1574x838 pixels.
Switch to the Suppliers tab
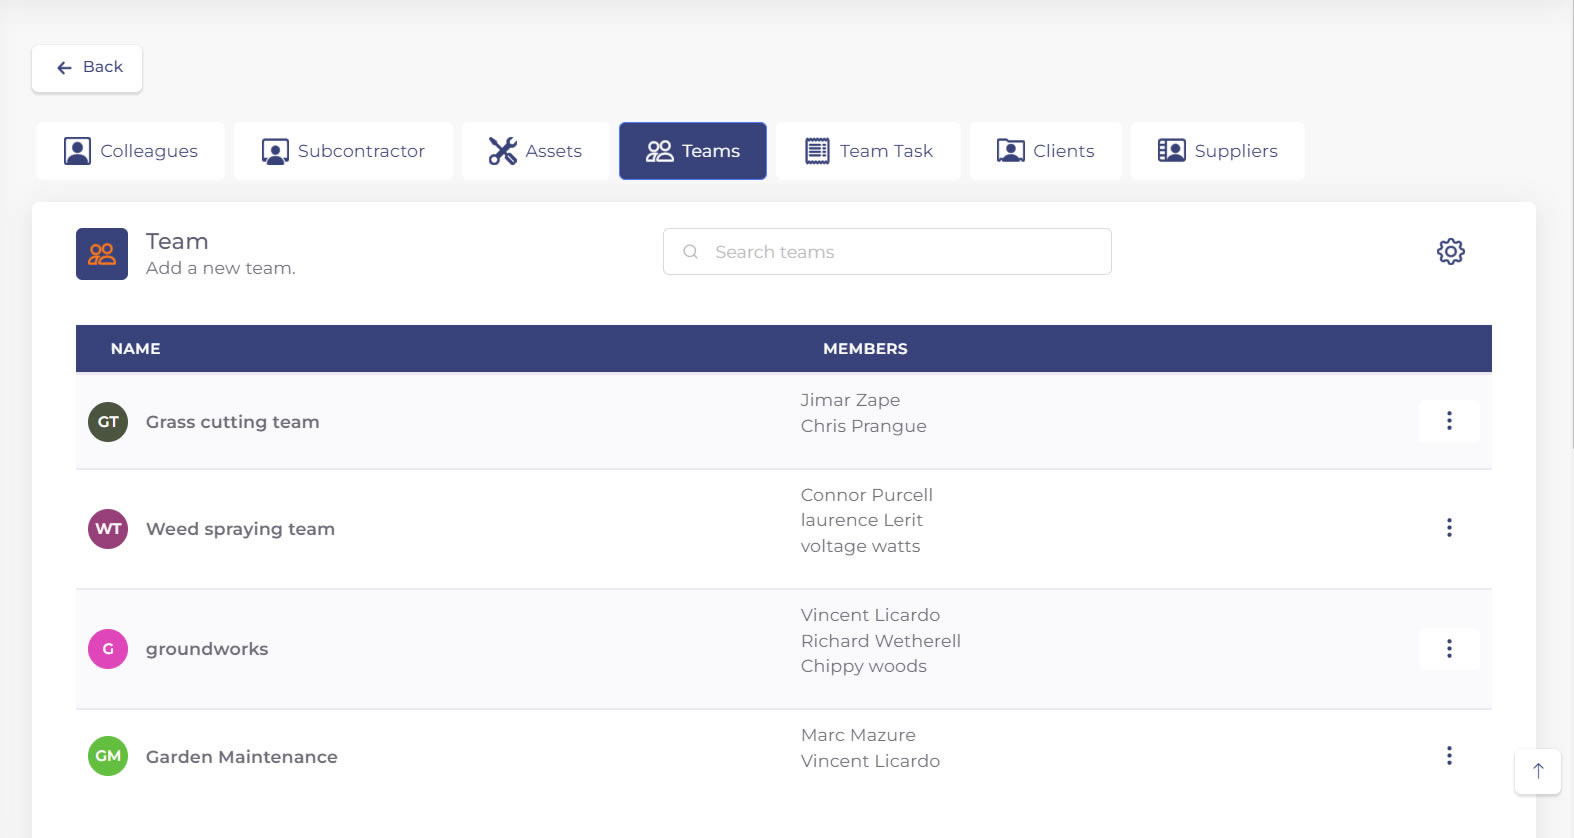point(1217,151)
